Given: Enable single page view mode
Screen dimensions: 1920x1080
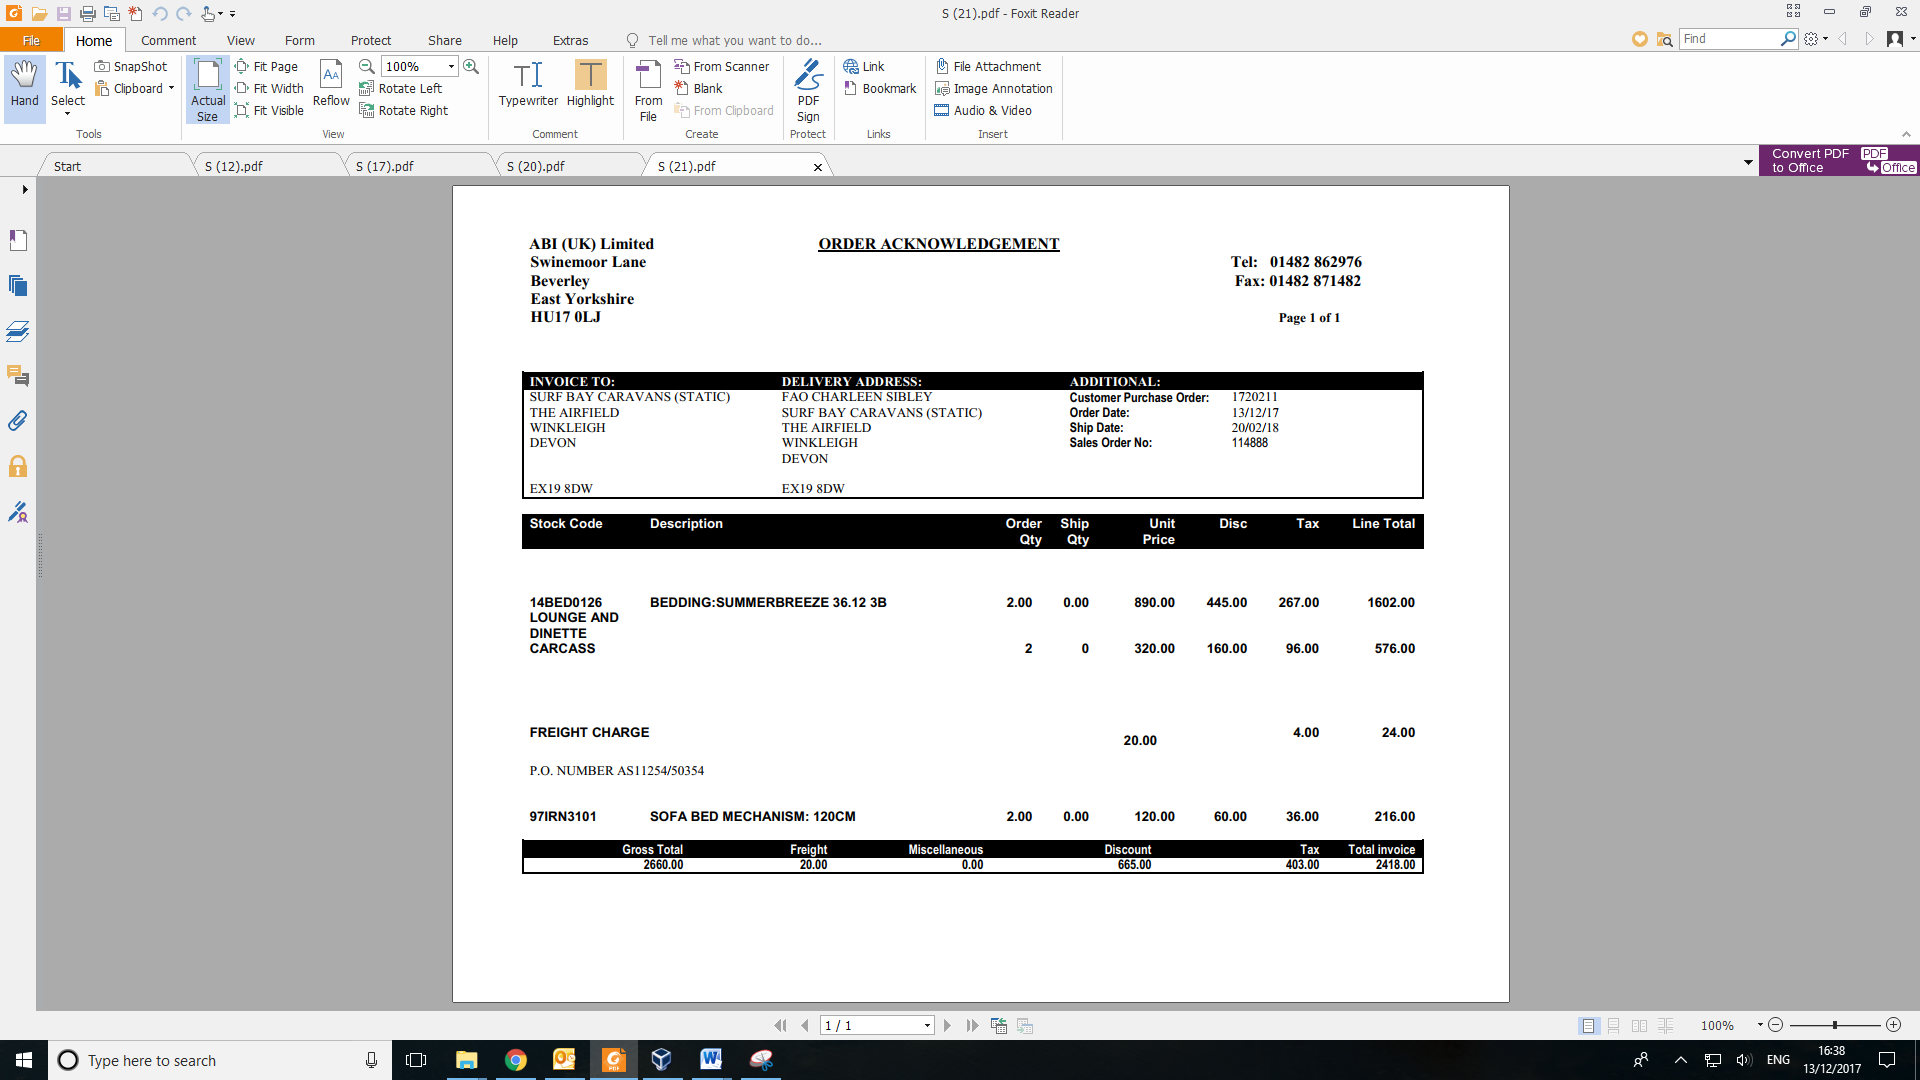Looking at the screenshot, I should point(1588,1026).
